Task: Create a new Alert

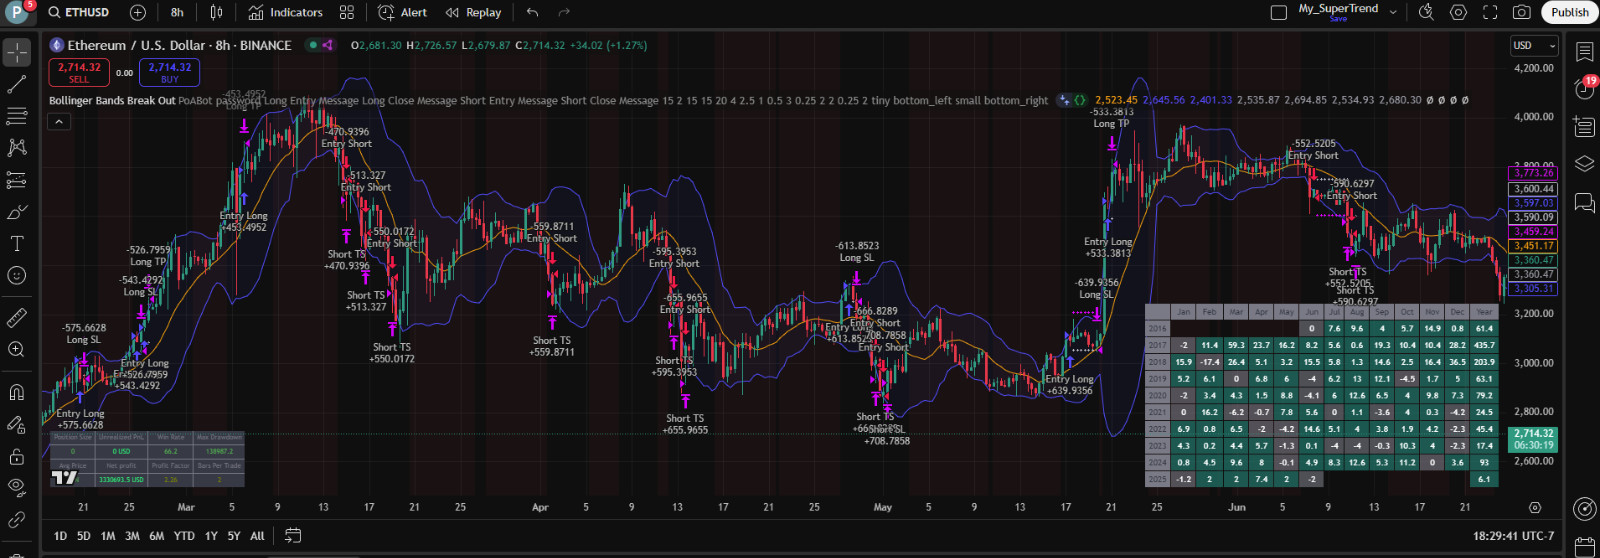Action: [403, 12]
